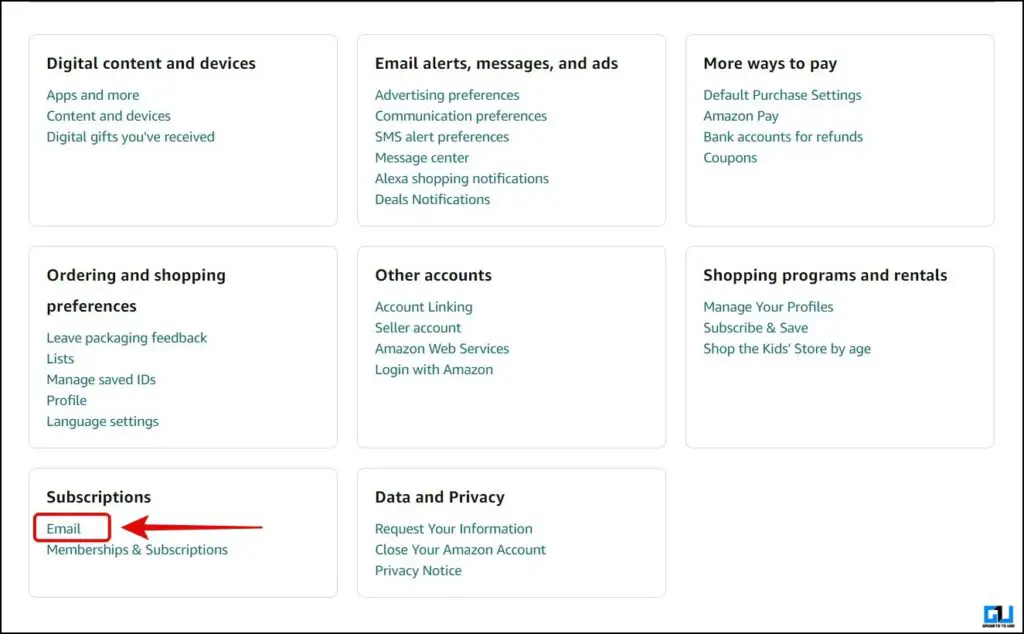Go to Amazon Pay
This screenshot has width=1024, height=634.
(741, 116)
